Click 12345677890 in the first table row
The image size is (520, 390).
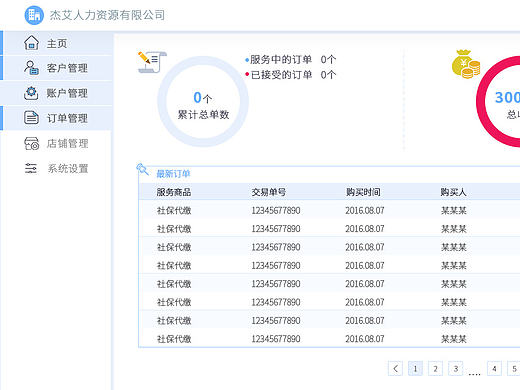[x=276, y=210]
